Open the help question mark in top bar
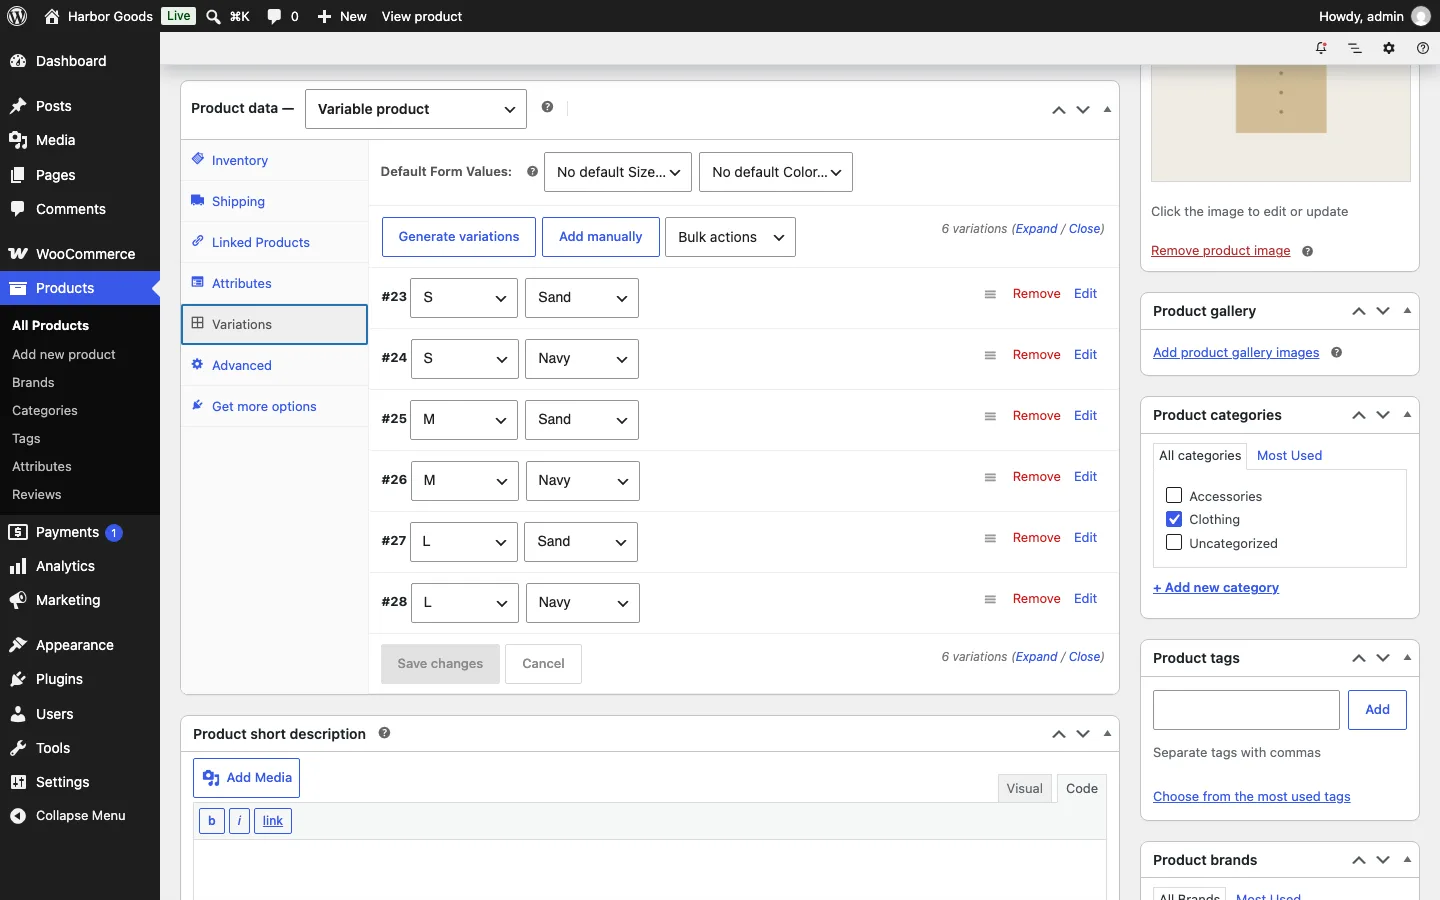 click(1423, 48)
